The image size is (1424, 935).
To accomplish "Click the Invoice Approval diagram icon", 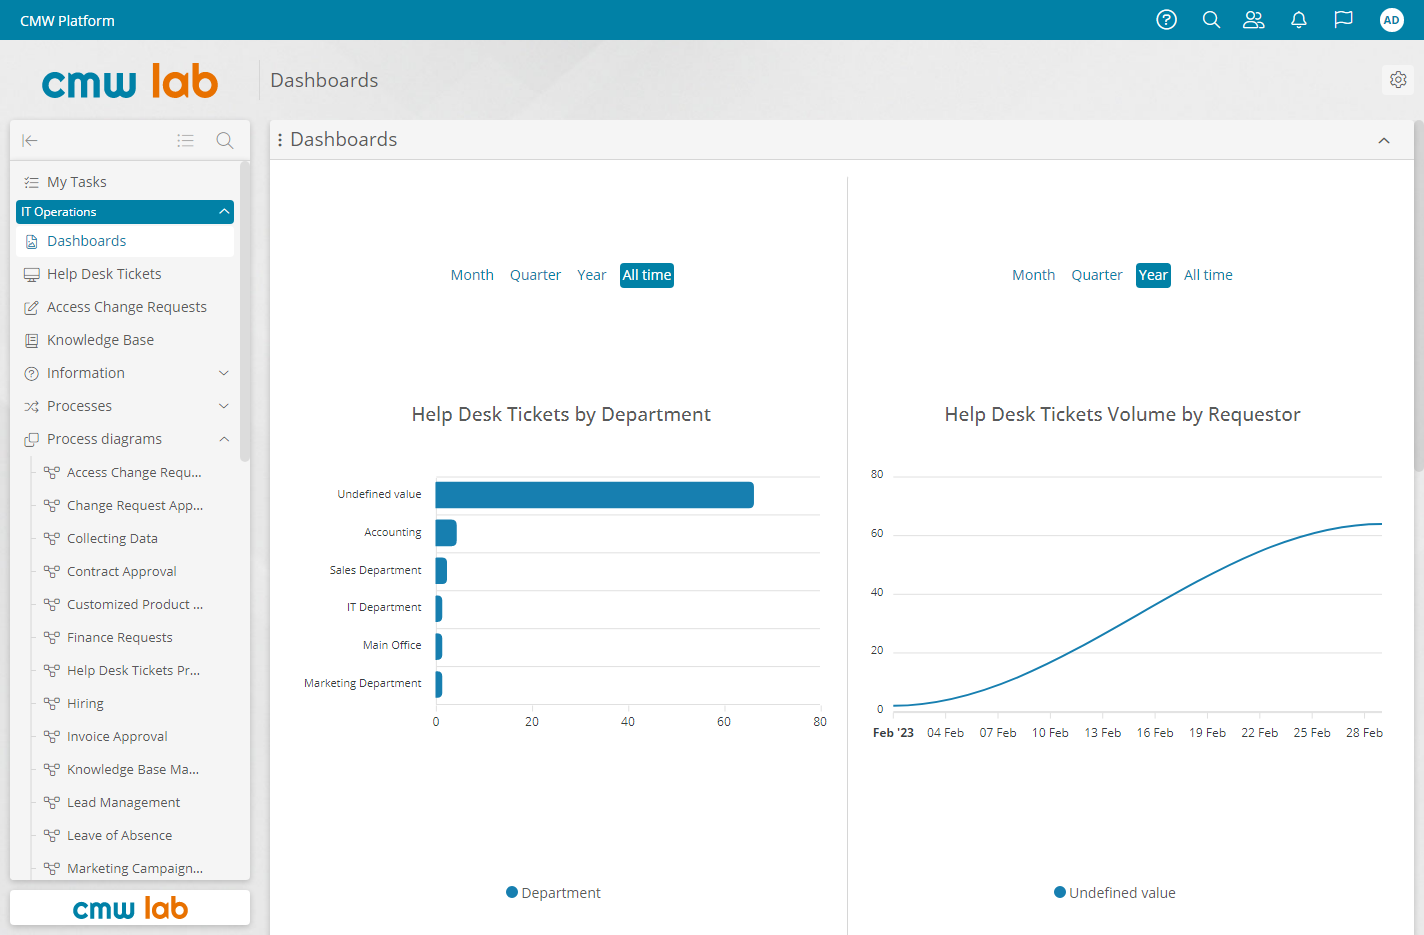I will pos(52,736).
